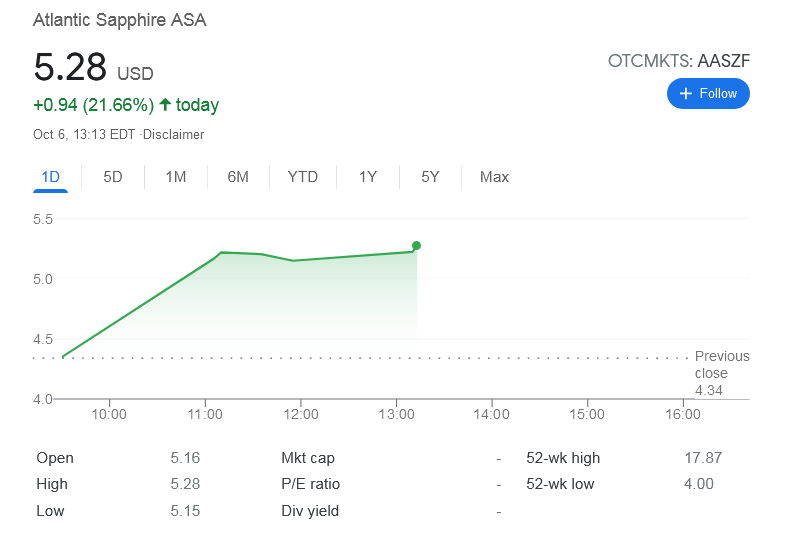The image size is (801, 549).
Task: Select the 1Y chart range
Action: click(x=368, y=177)
